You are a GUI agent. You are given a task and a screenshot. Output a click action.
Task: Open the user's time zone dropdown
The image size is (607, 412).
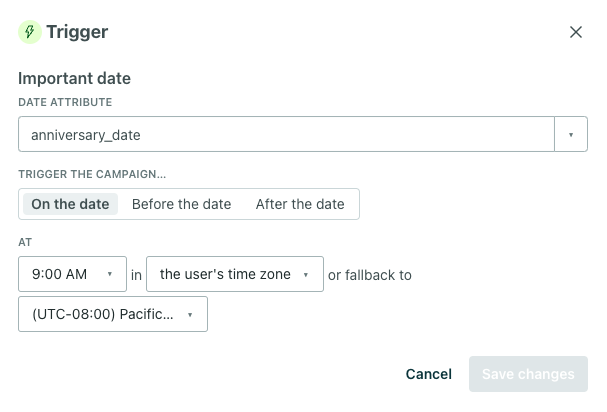pos(235,274)
